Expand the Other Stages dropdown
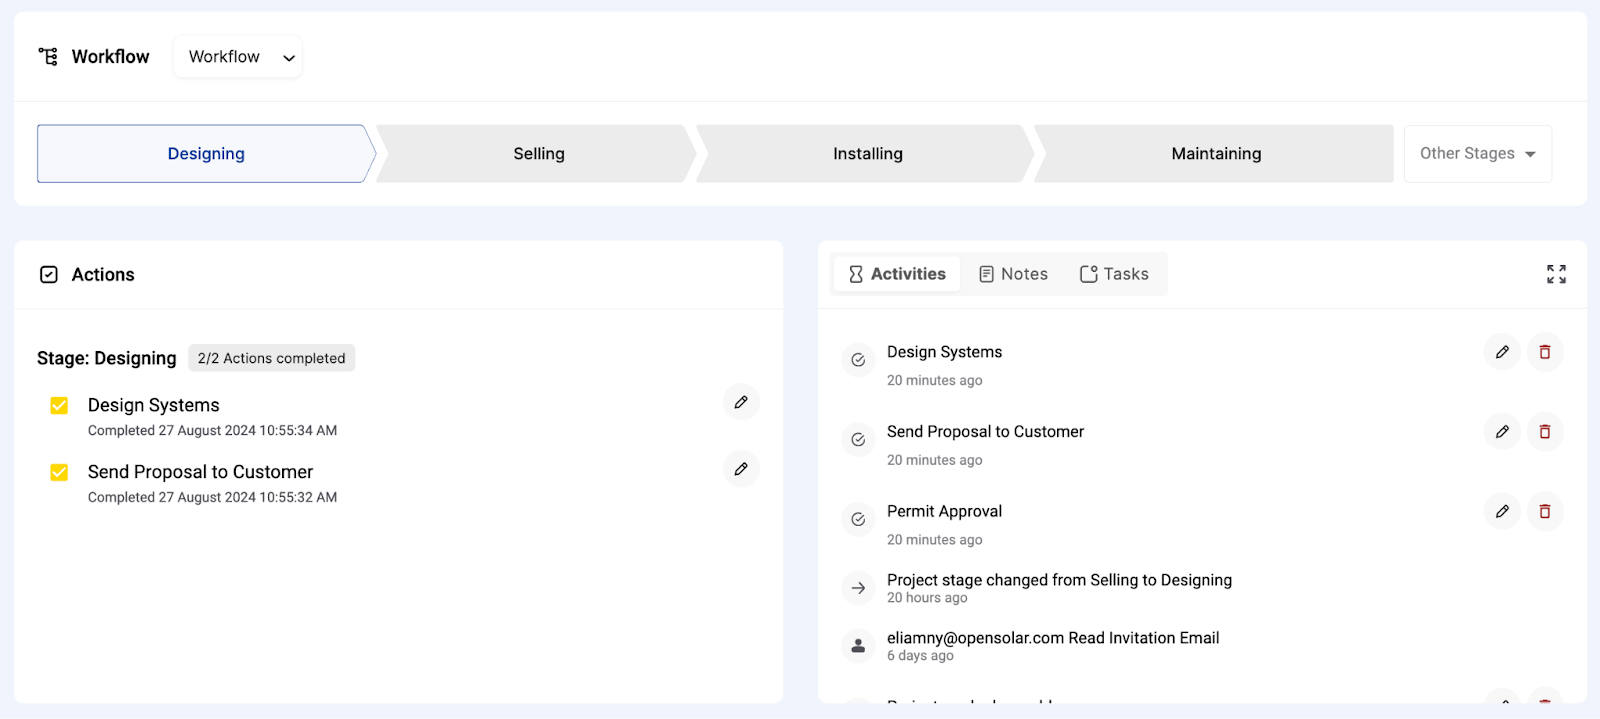 pos(1477,154)
